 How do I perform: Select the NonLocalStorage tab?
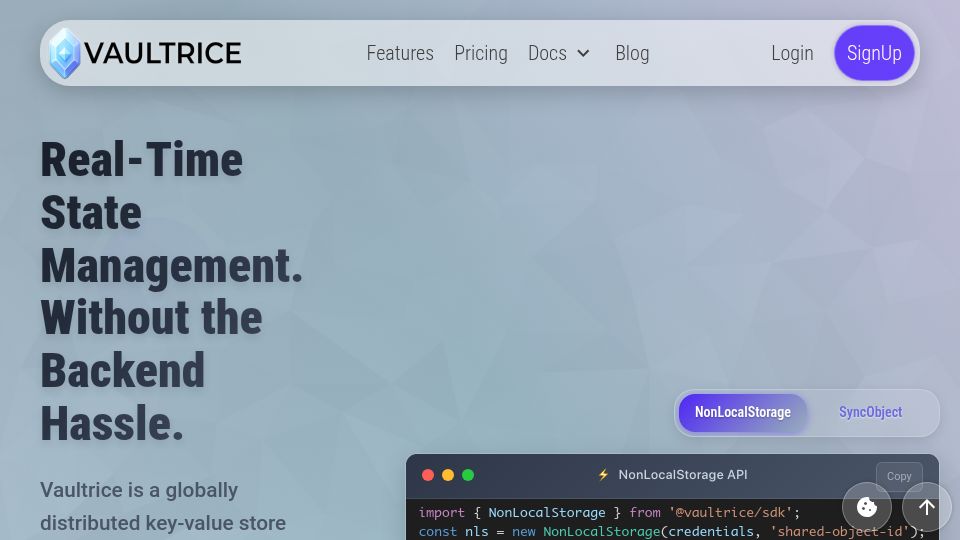(743, 412)
